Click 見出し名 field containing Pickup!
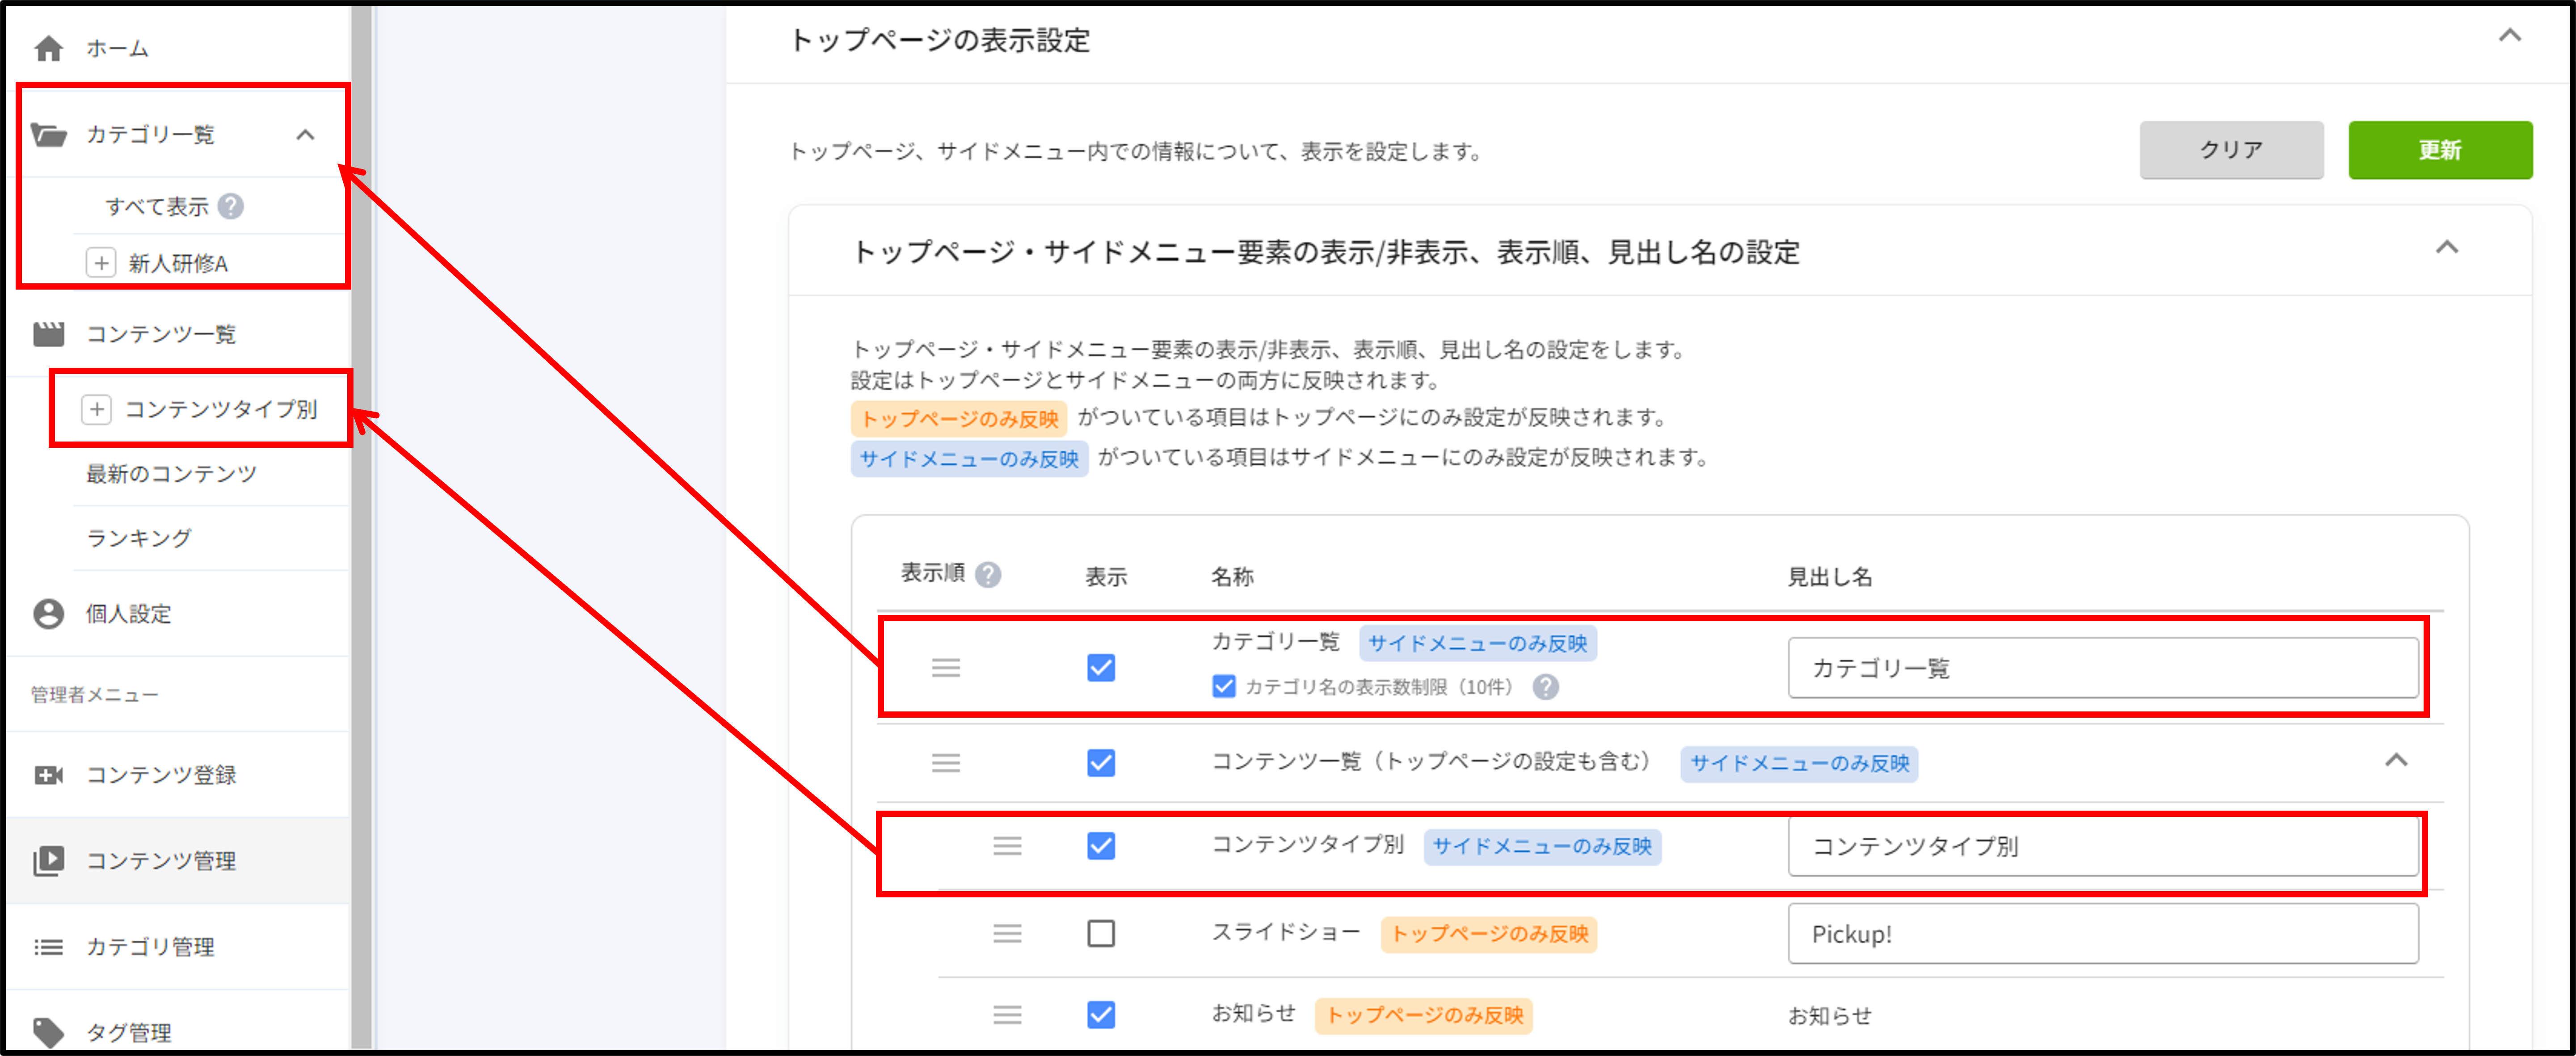The image size is (2576, 1056). pos(2103,934)
